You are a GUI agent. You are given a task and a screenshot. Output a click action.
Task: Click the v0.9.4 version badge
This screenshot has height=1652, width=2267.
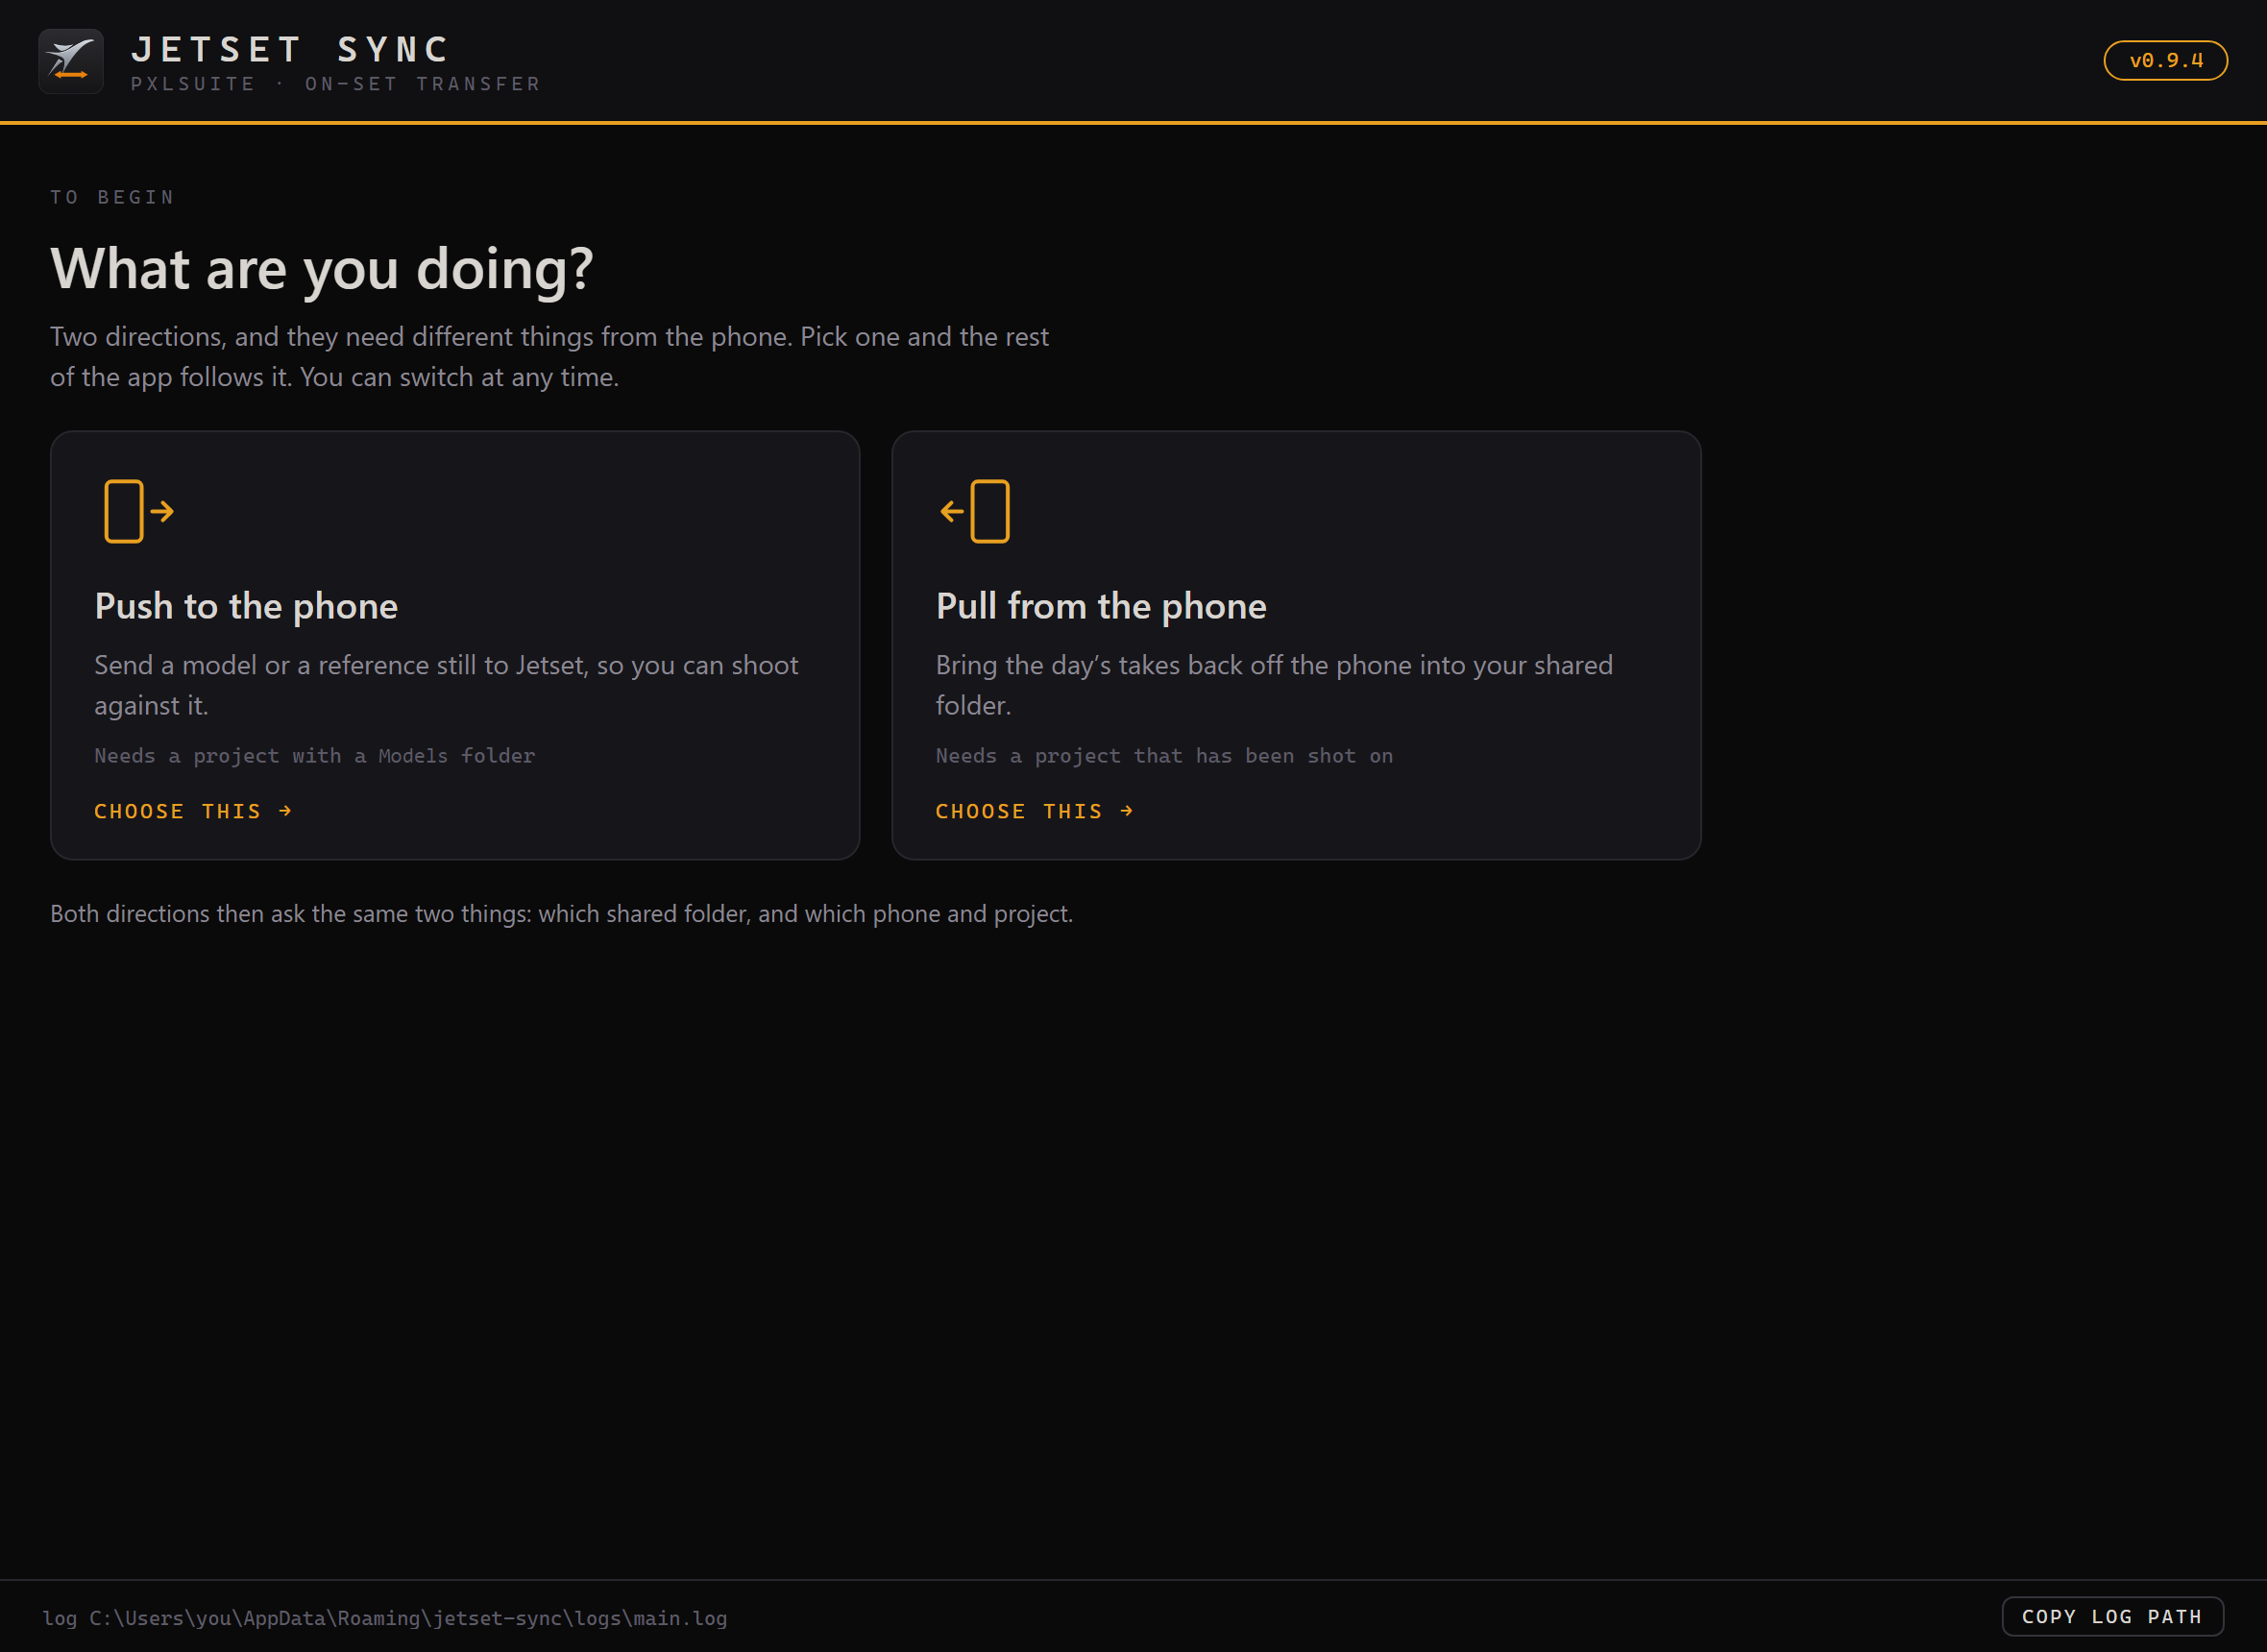(2165, 60)
